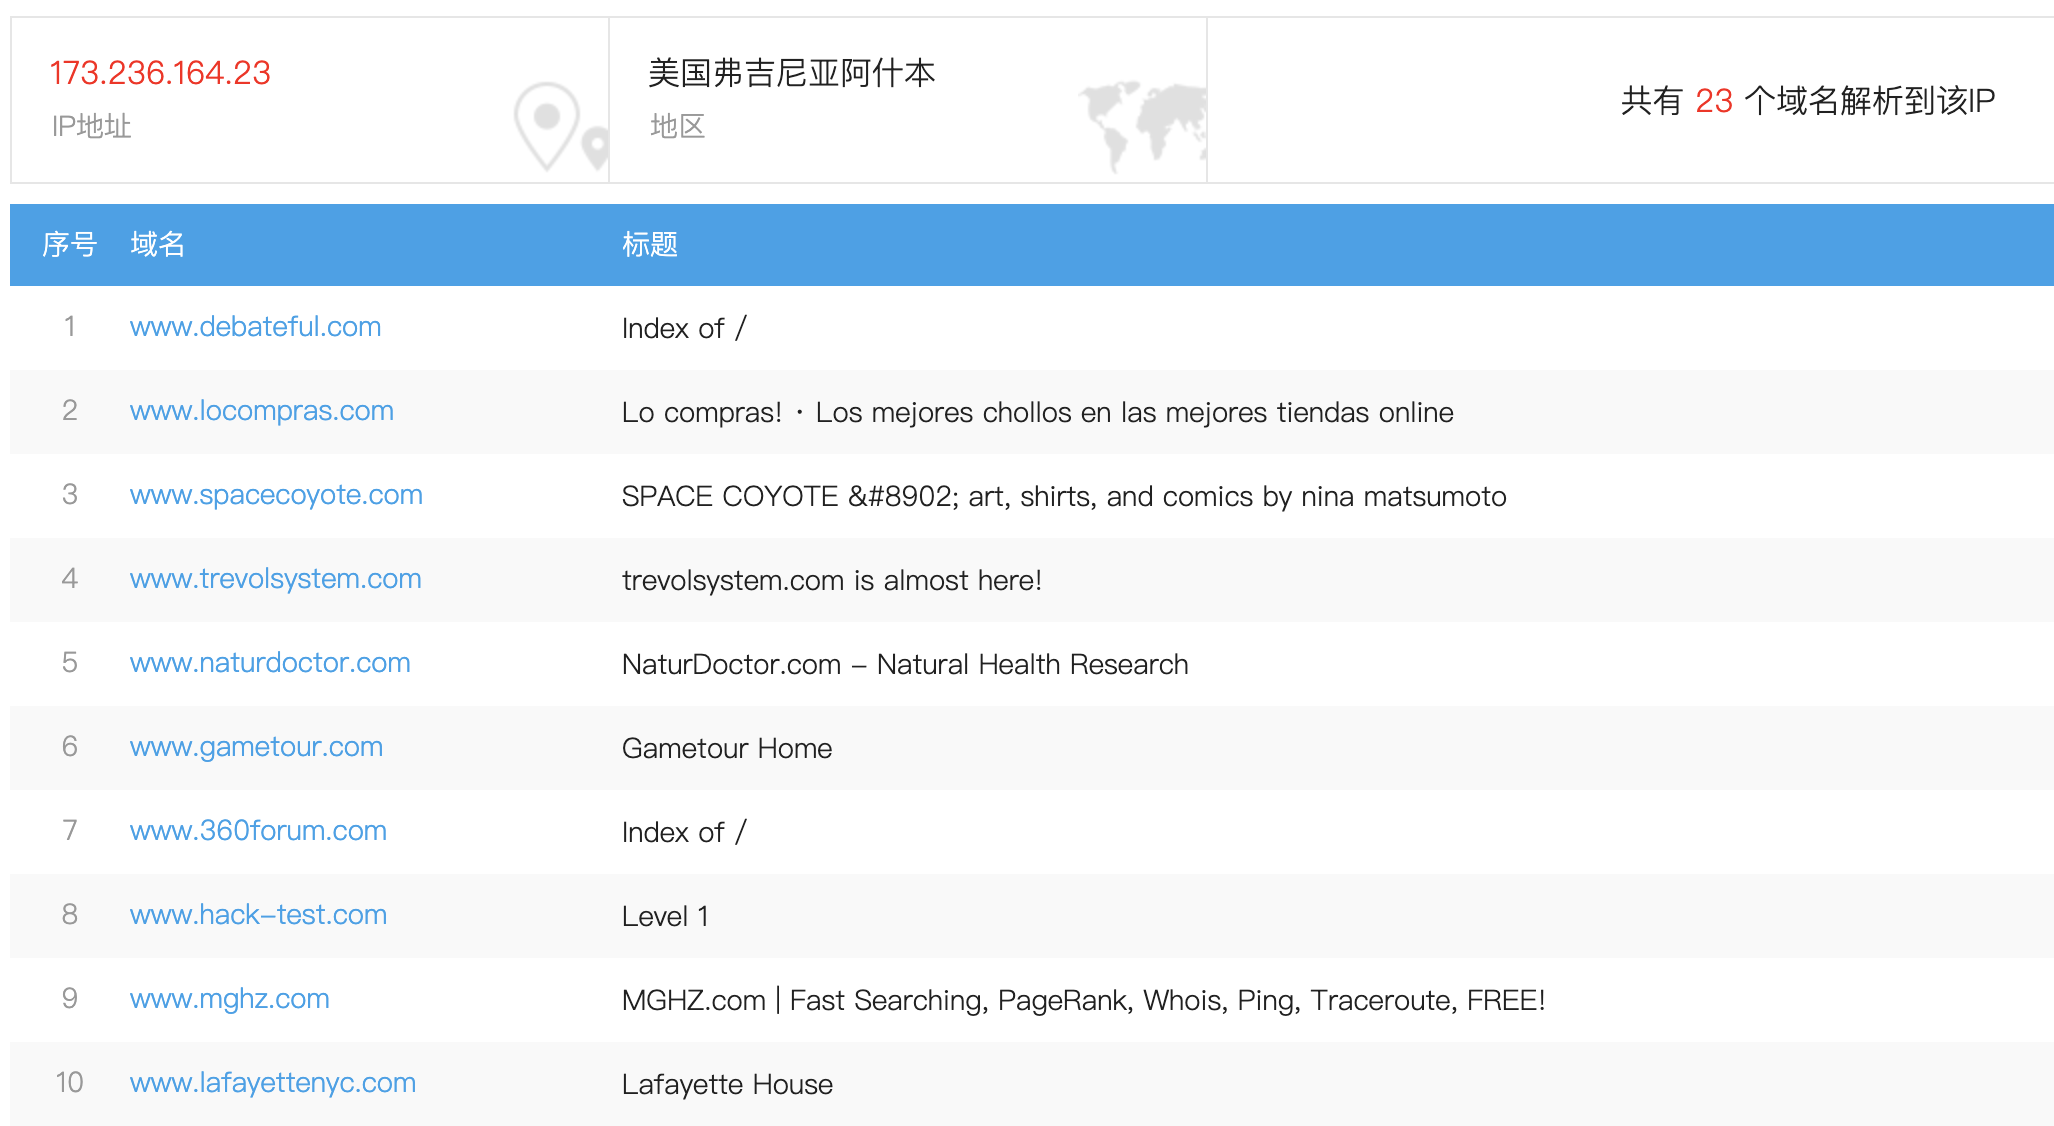
Task: Visit www.spacecoyote.com domain link
Action: pos(276,495)
